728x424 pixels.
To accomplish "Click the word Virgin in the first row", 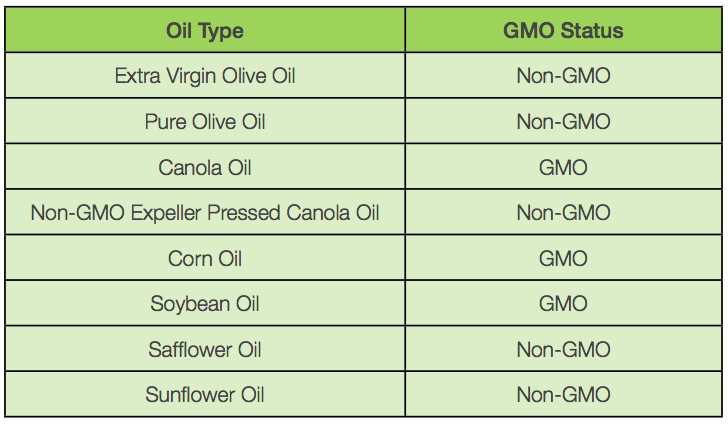I will [188, 76].
